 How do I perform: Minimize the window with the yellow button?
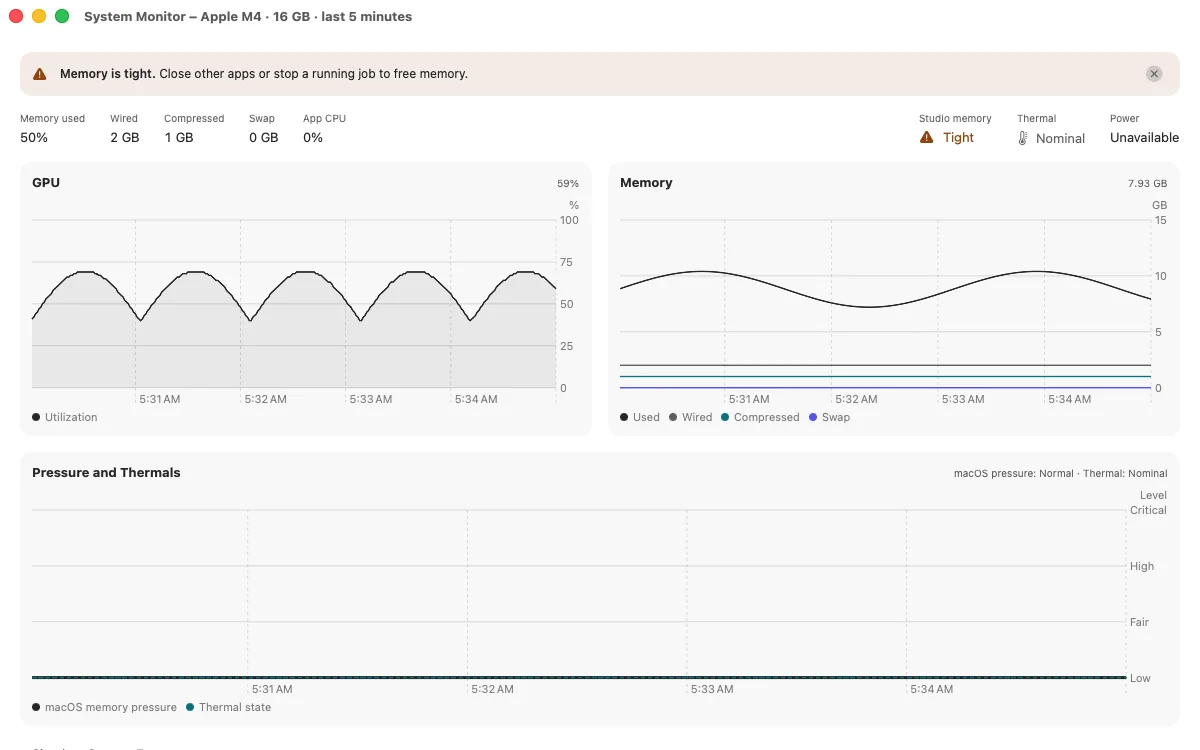[x=39, y=16]
